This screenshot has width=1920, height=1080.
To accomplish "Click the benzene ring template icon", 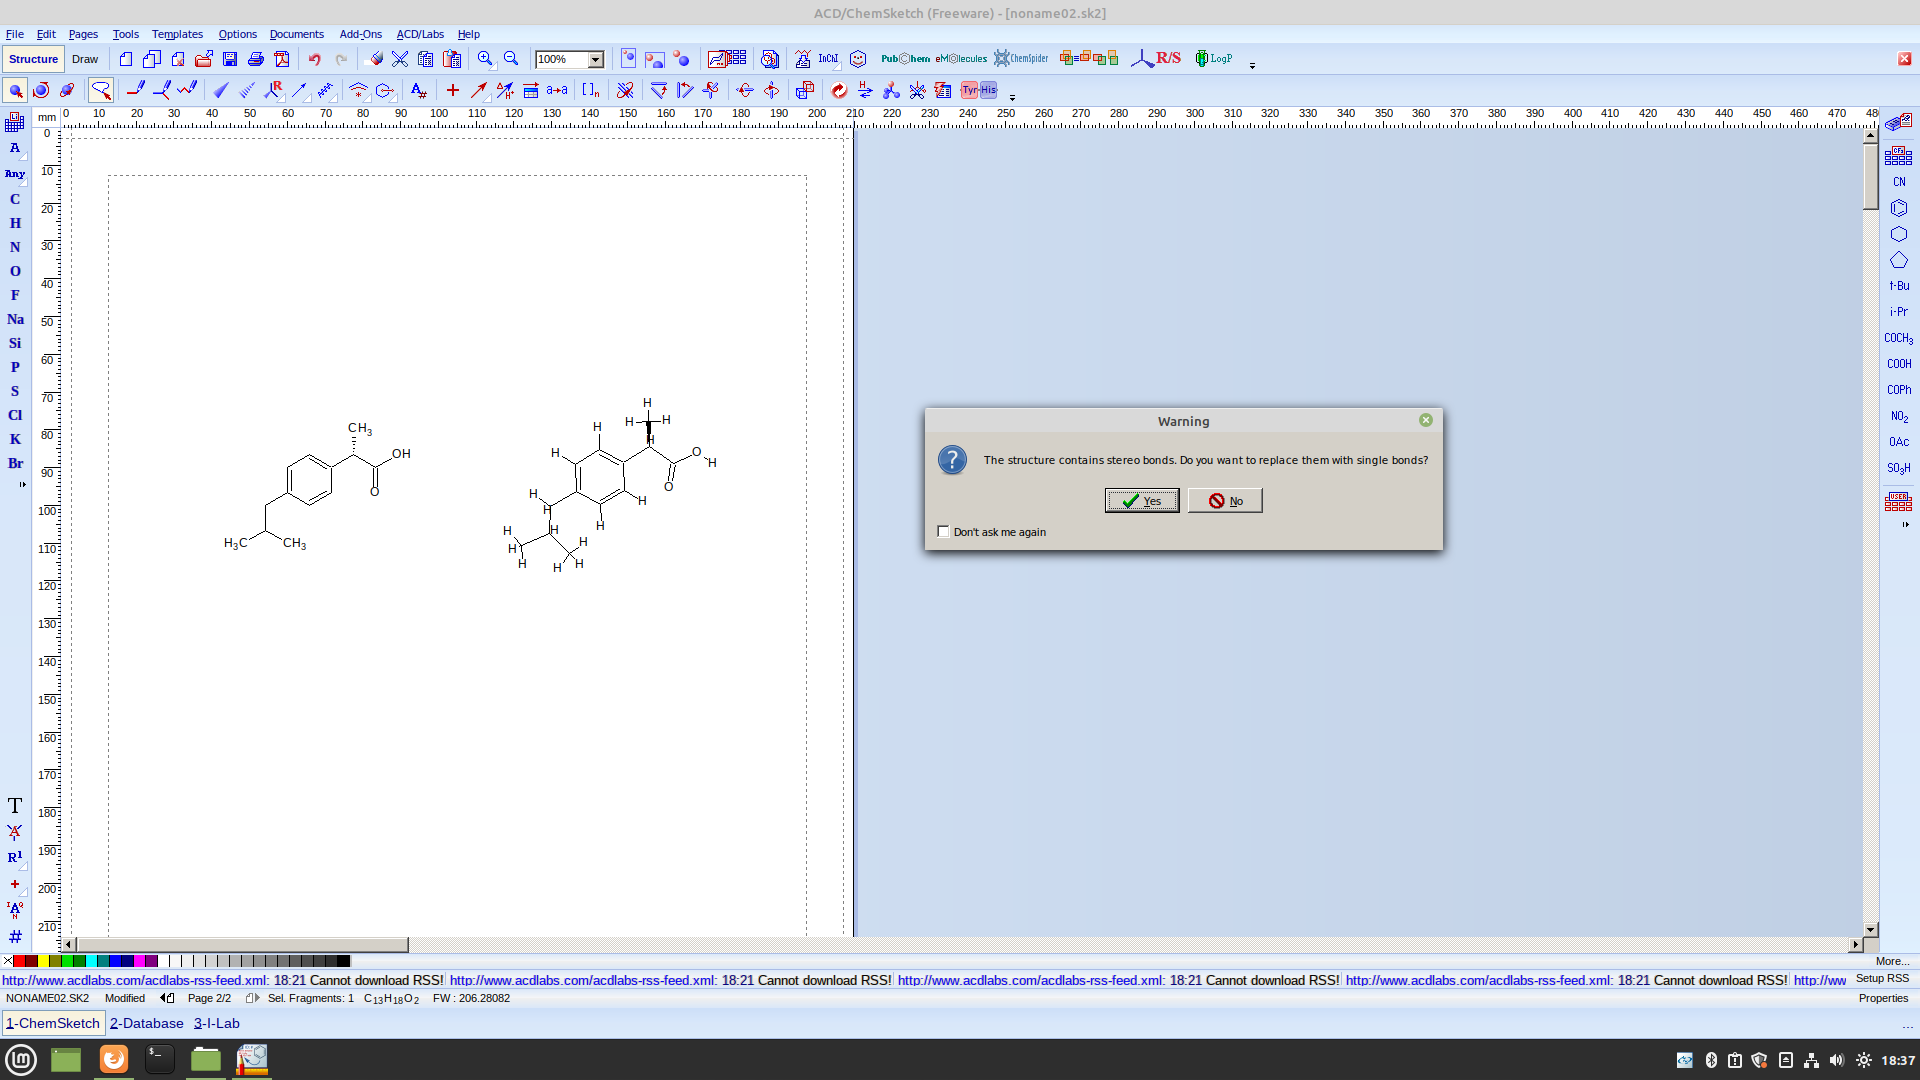I will pyautogui.click(x=1898, y=208).
